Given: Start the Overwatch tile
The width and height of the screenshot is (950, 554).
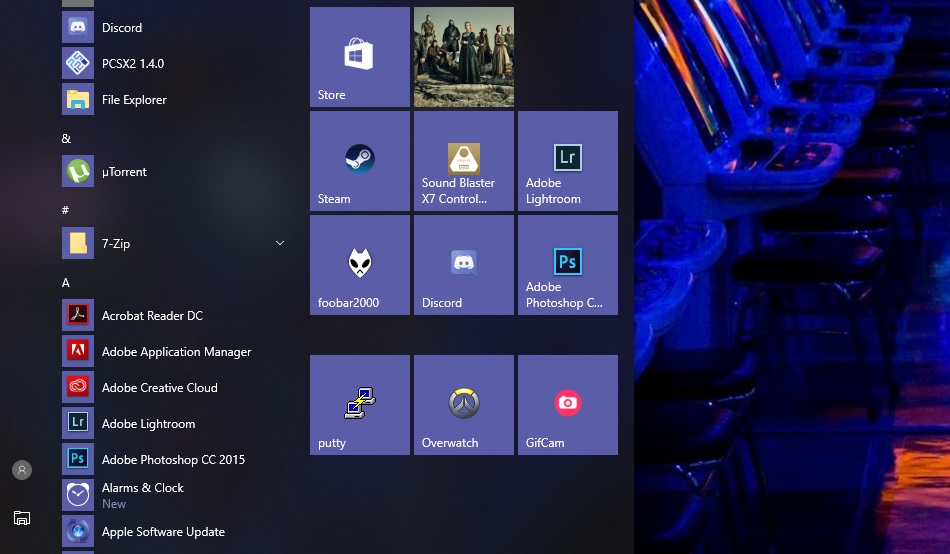Looking at the screenshot, I should pyautogui.click(x=464, y=405).
